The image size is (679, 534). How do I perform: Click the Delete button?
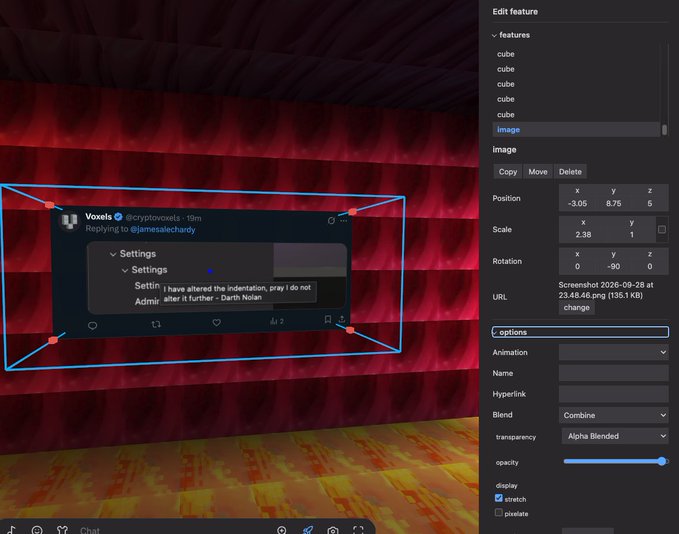coord(570,172)
